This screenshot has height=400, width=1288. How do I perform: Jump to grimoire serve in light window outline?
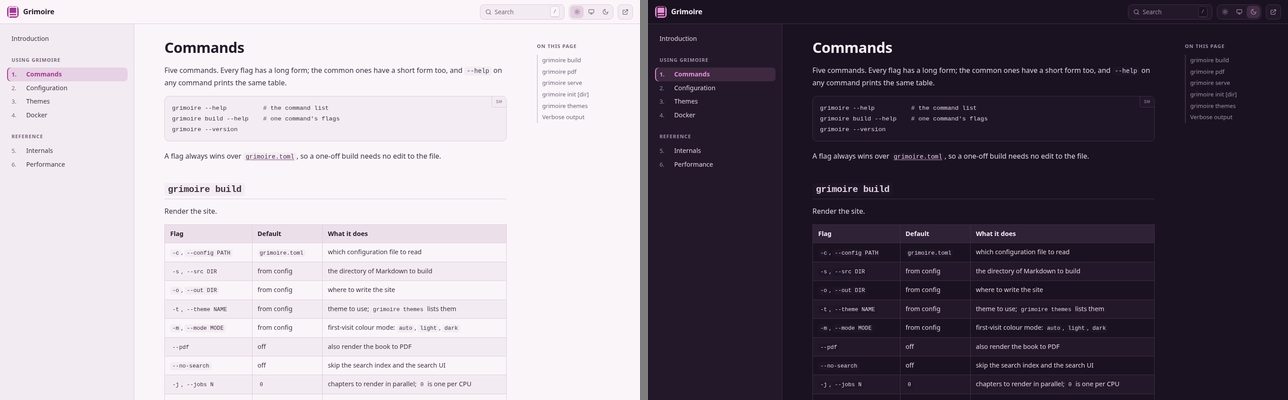click(x=562, y=83)
